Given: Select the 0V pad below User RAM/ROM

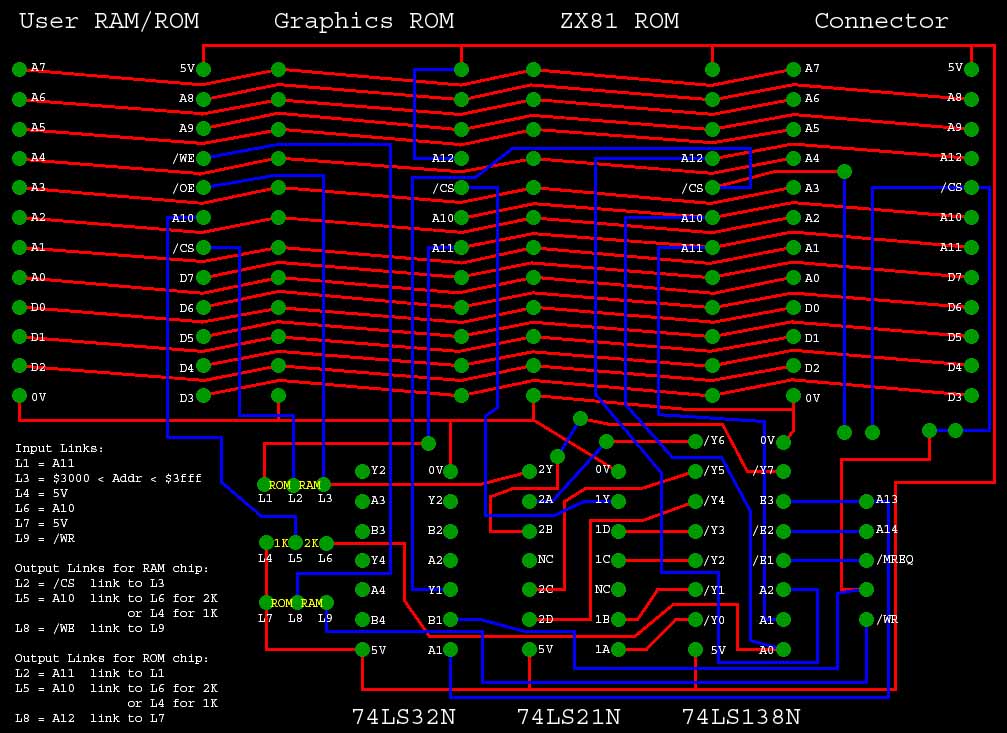Looking at the screenshot, I should 18,394.
